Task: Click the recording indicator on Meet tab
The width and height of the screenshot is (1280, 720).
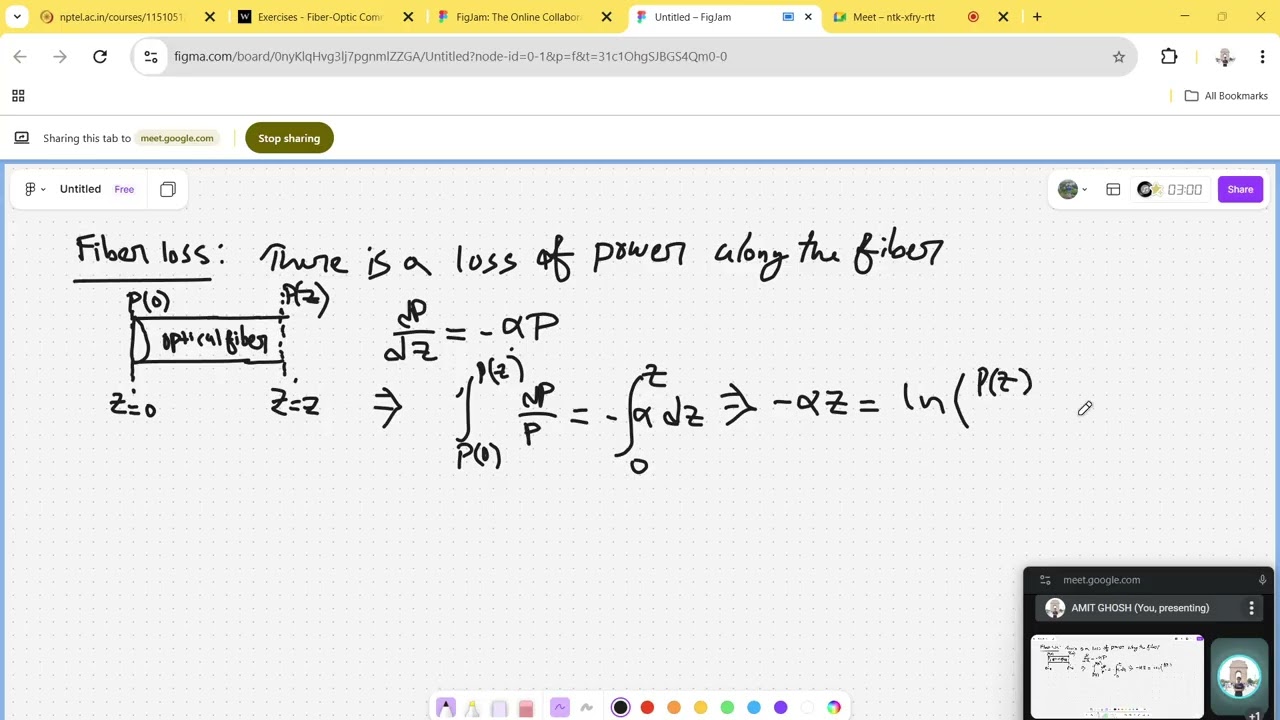Action: point(973,17)
